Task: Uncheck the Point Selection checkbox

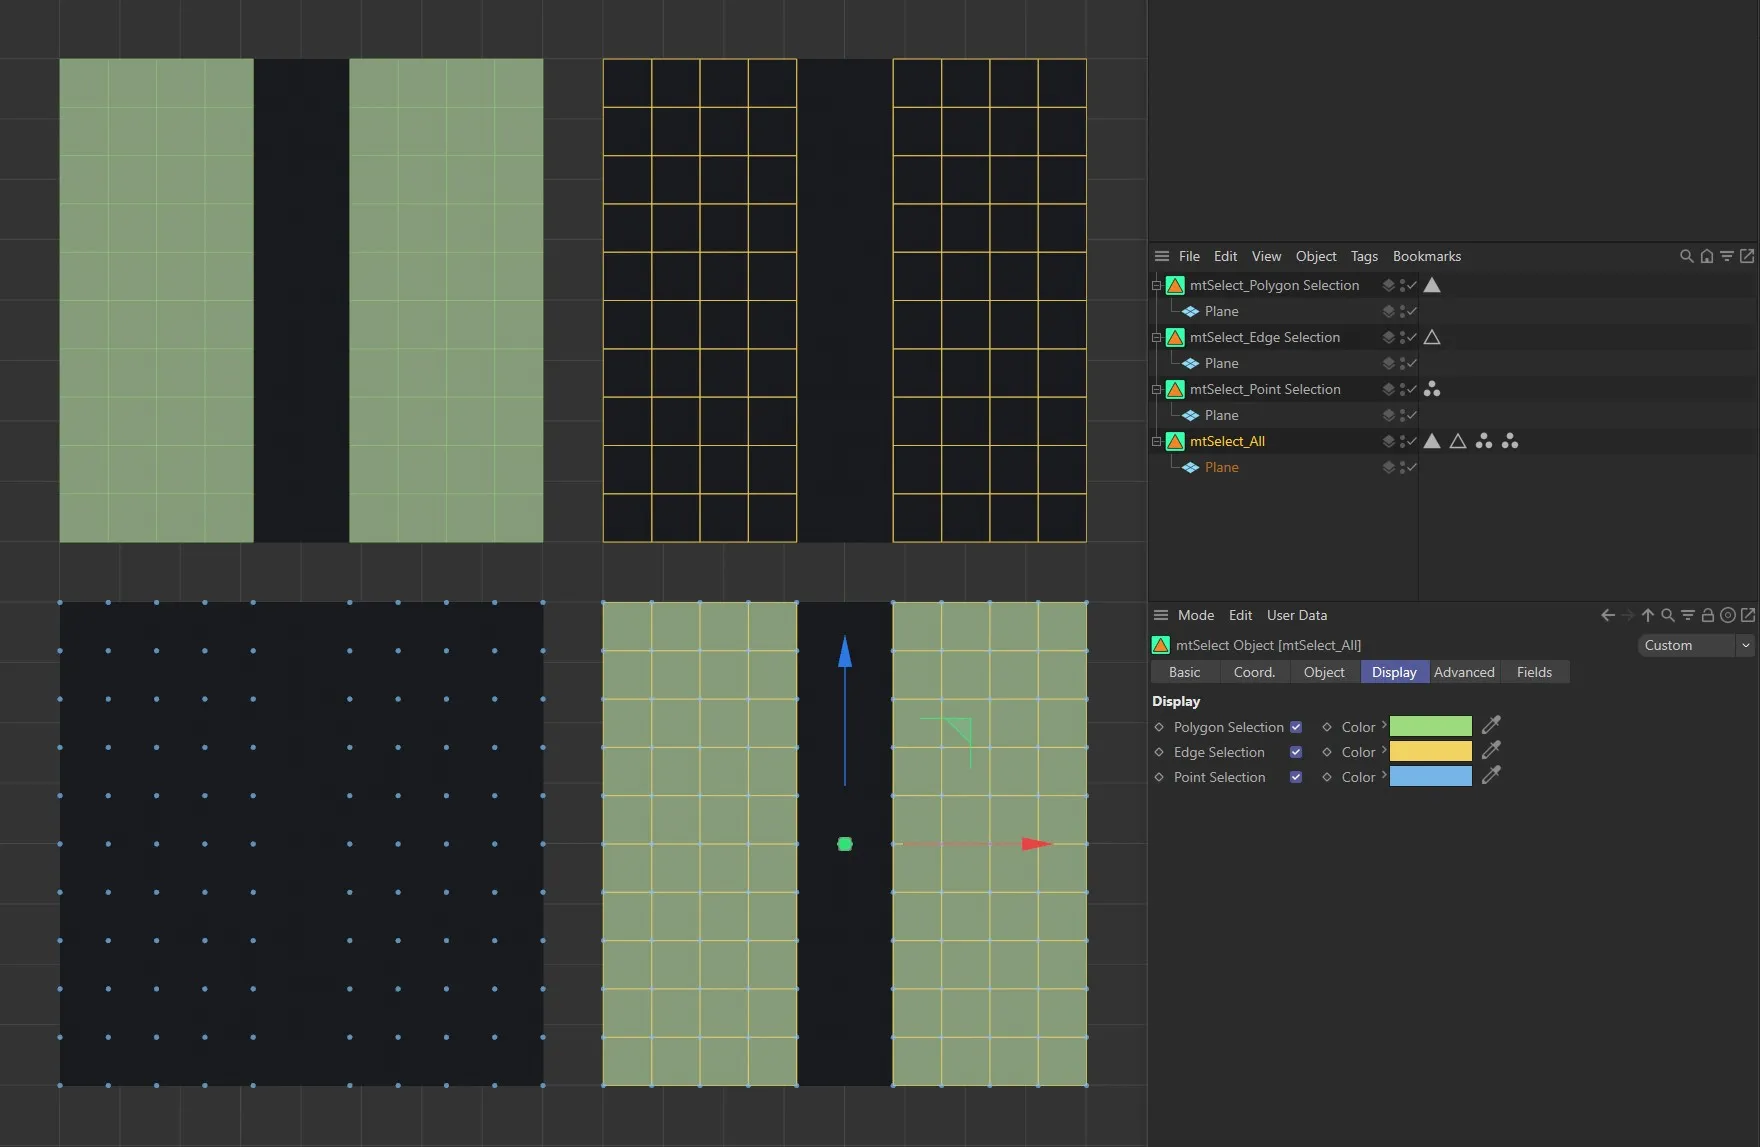Action: (1296, 777)
